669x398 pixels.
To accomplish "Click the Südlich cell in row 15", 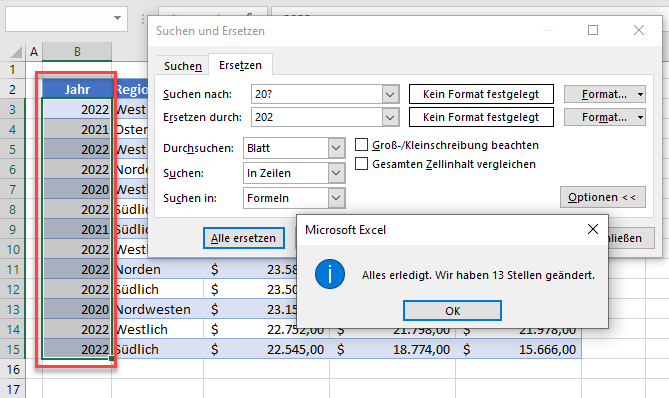I will tap(157, 349).
